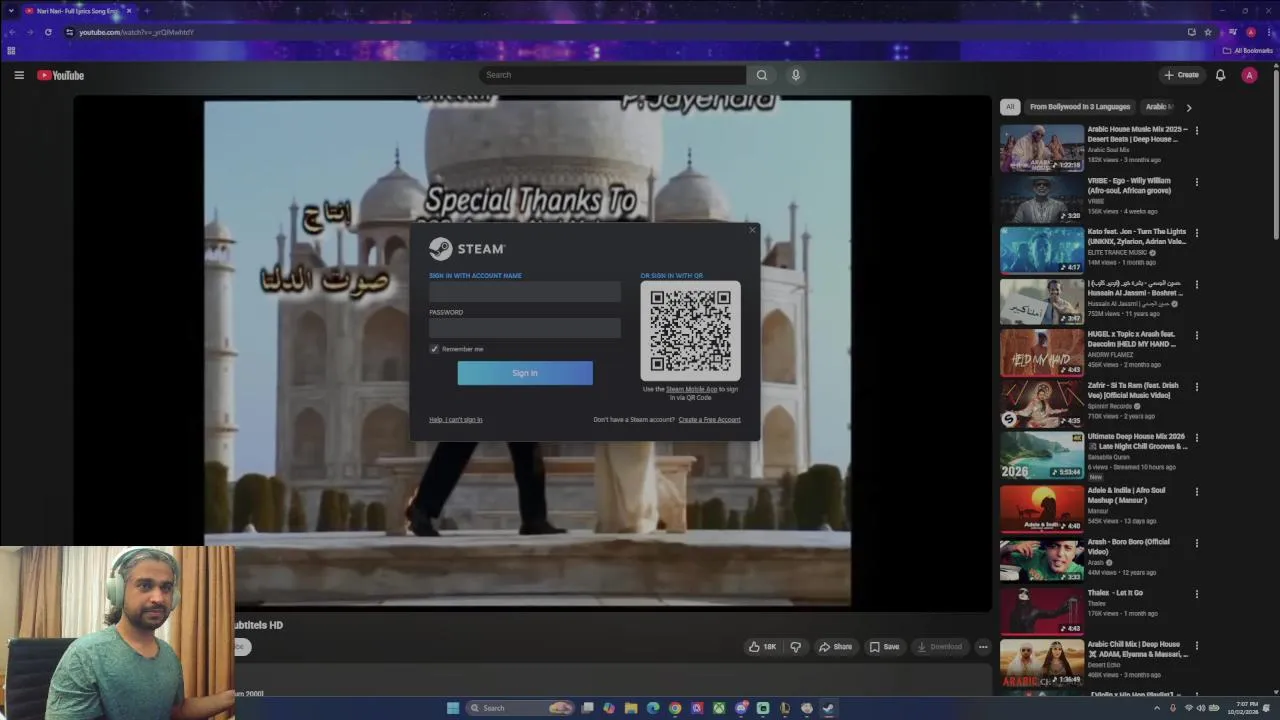The width and height of the screenshot is (1280, 720).
Task: Open the Steam Mobile App link
Action: tap(692, 389)
